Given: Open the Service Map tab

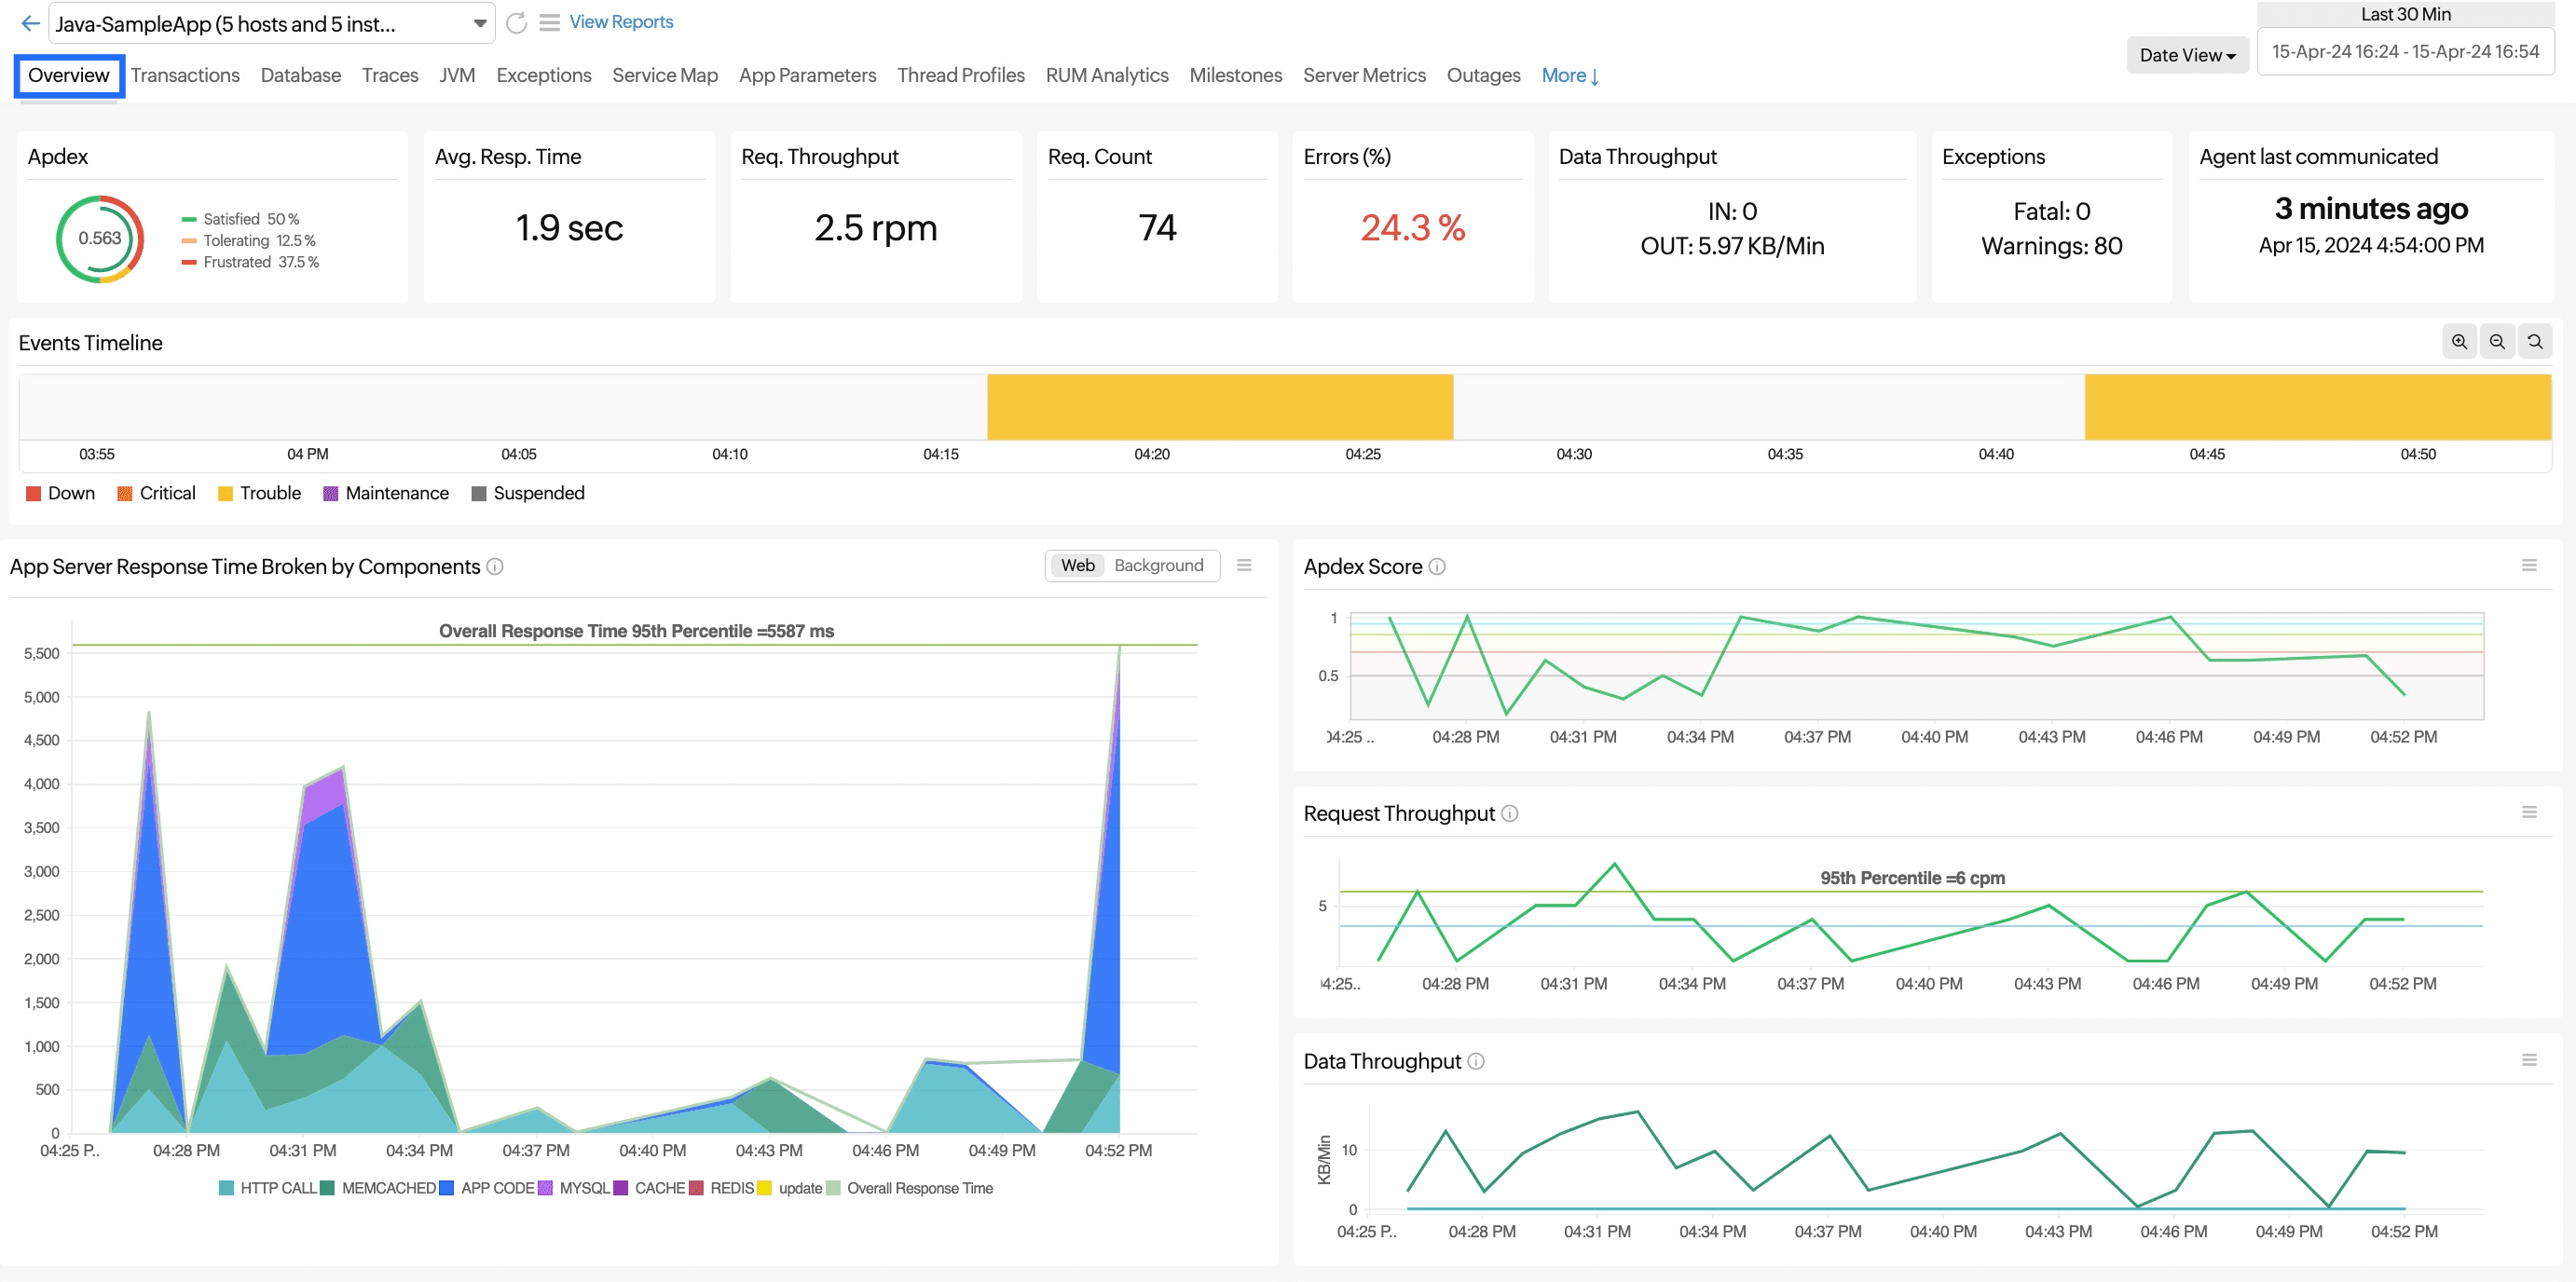Looking at the screenshot, I should 664,76.
